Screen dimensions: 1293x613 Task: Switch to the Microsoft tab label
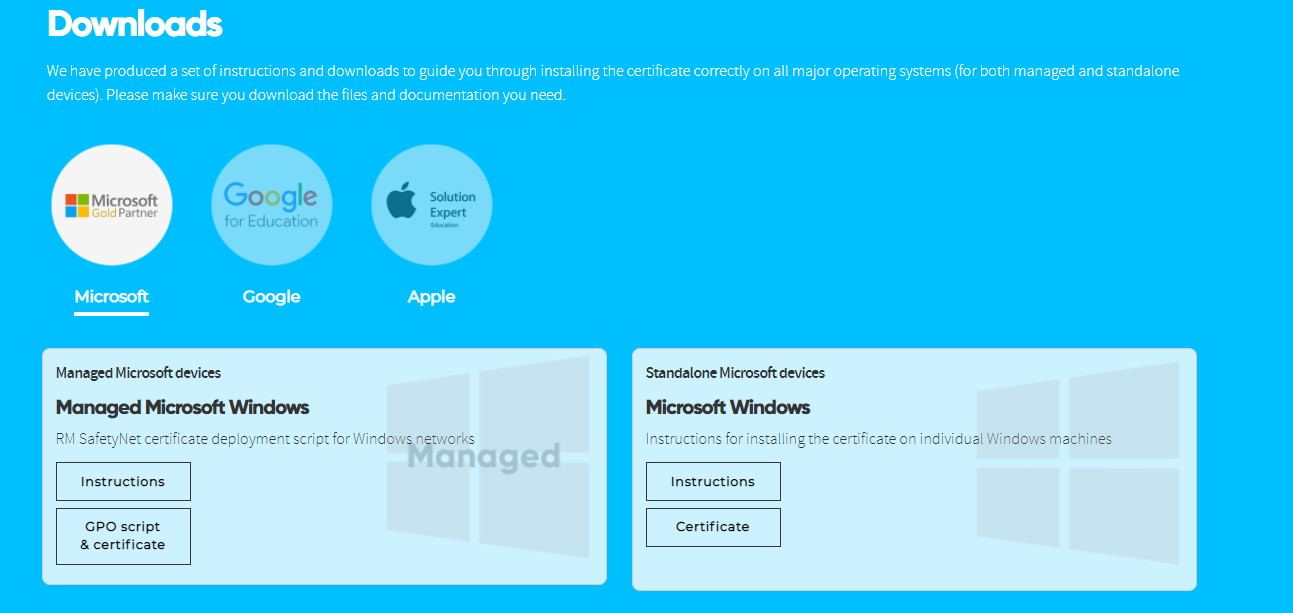tap(112, 296)
